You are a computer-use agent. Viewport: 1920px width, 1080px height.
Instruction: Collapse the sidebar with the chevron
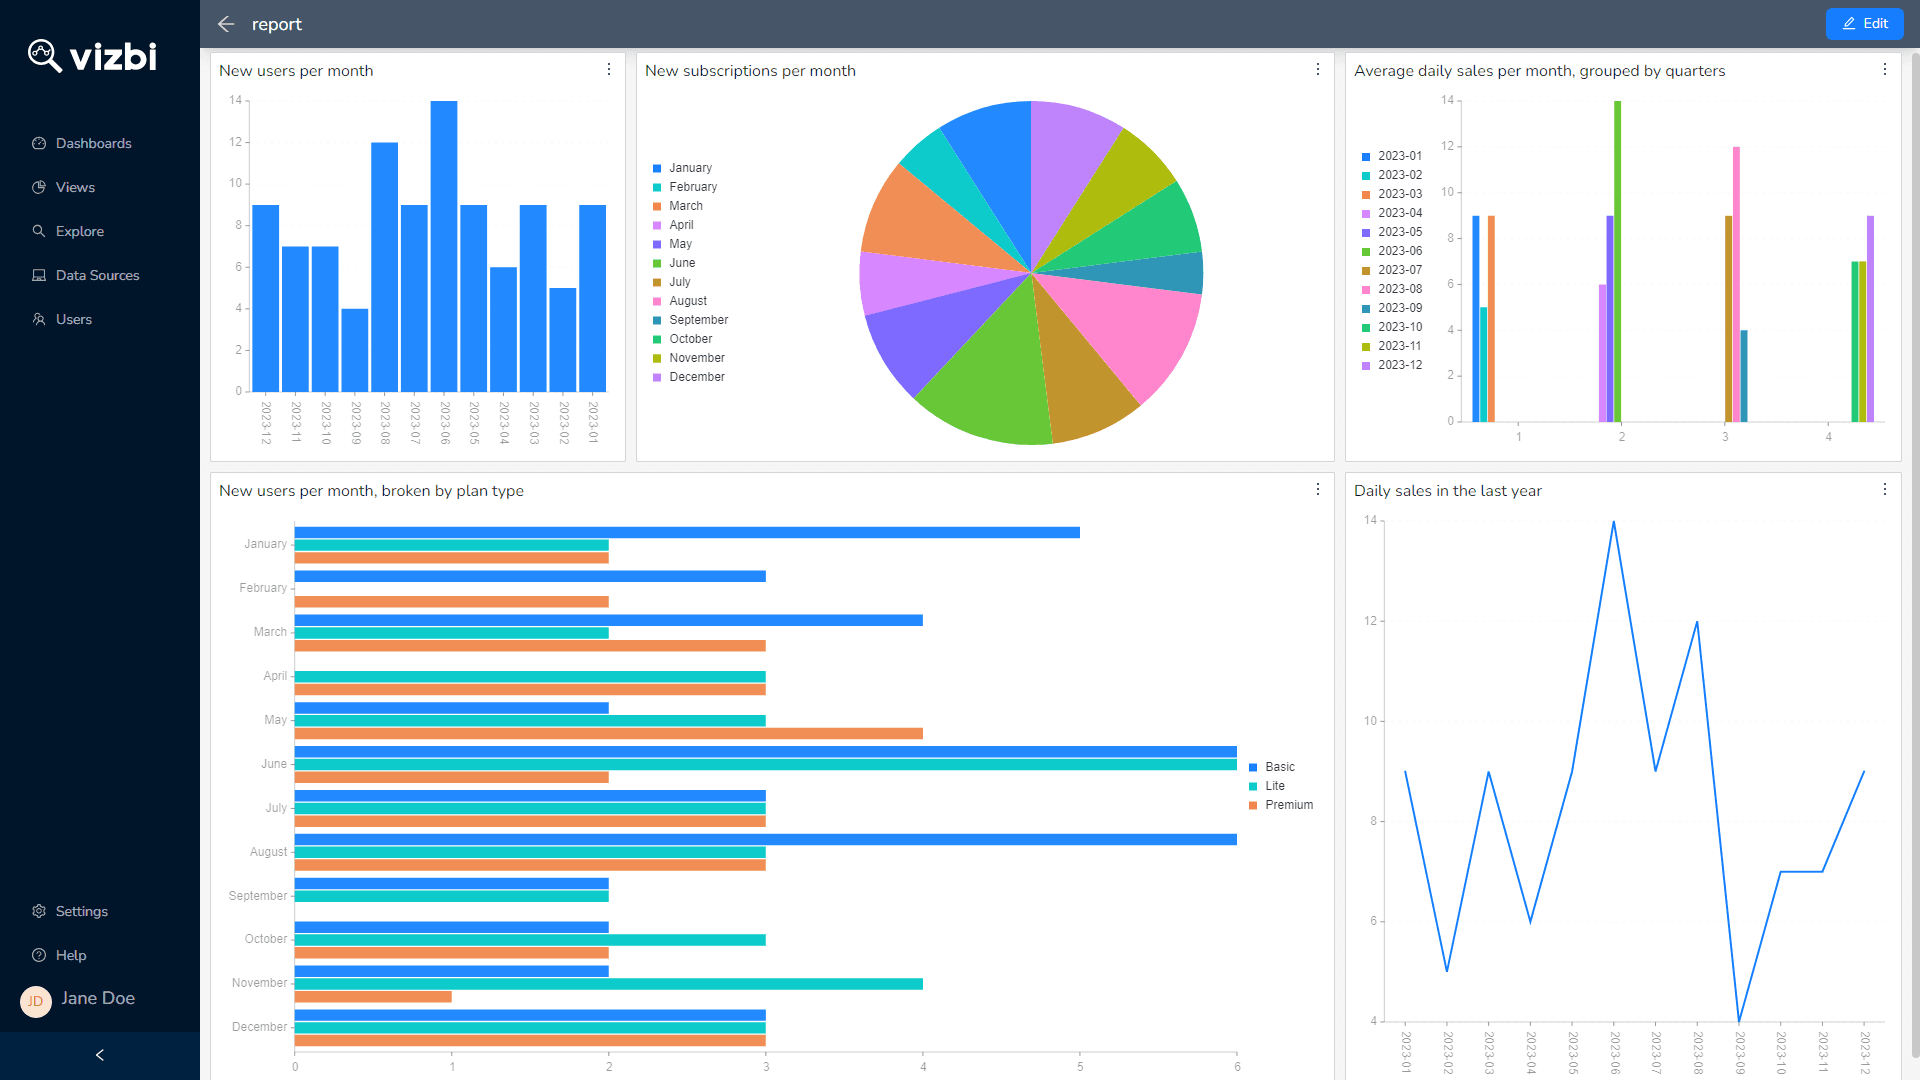100,1055
